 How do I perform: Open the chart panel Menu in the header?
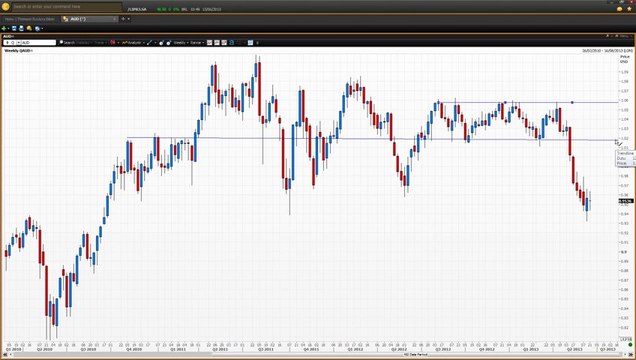click(x=624, y=36)
